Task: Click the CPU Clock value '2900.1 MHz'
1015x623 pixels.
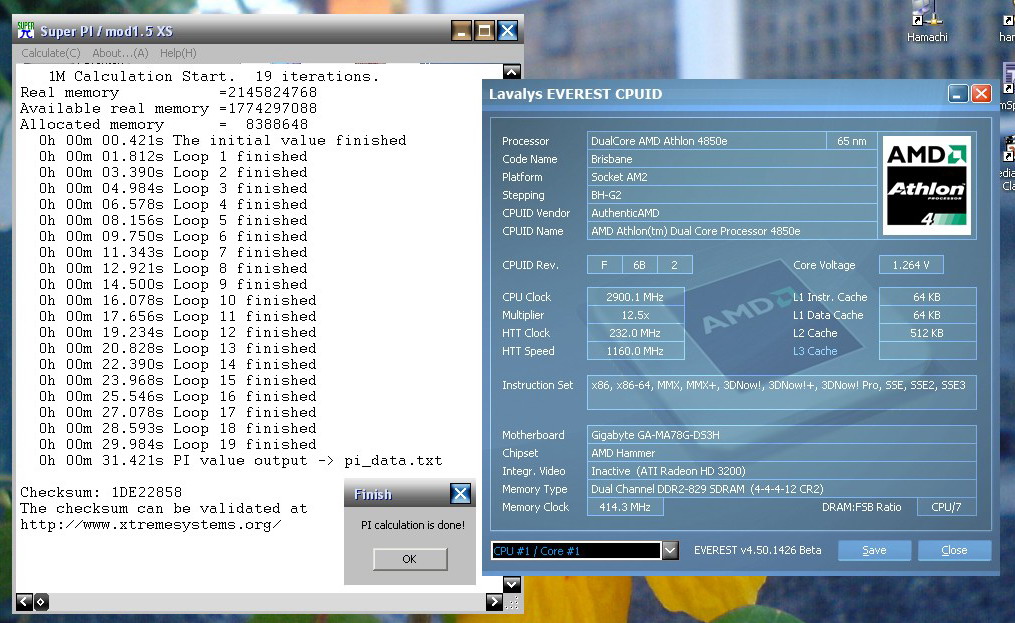Action: point(635,297)
